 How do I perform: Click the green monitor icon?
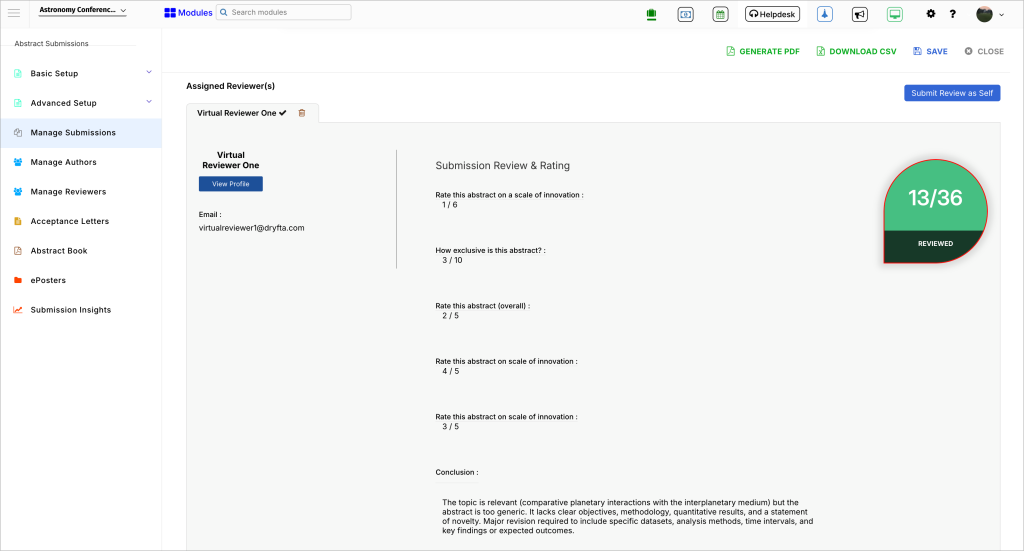click(895, 14)
